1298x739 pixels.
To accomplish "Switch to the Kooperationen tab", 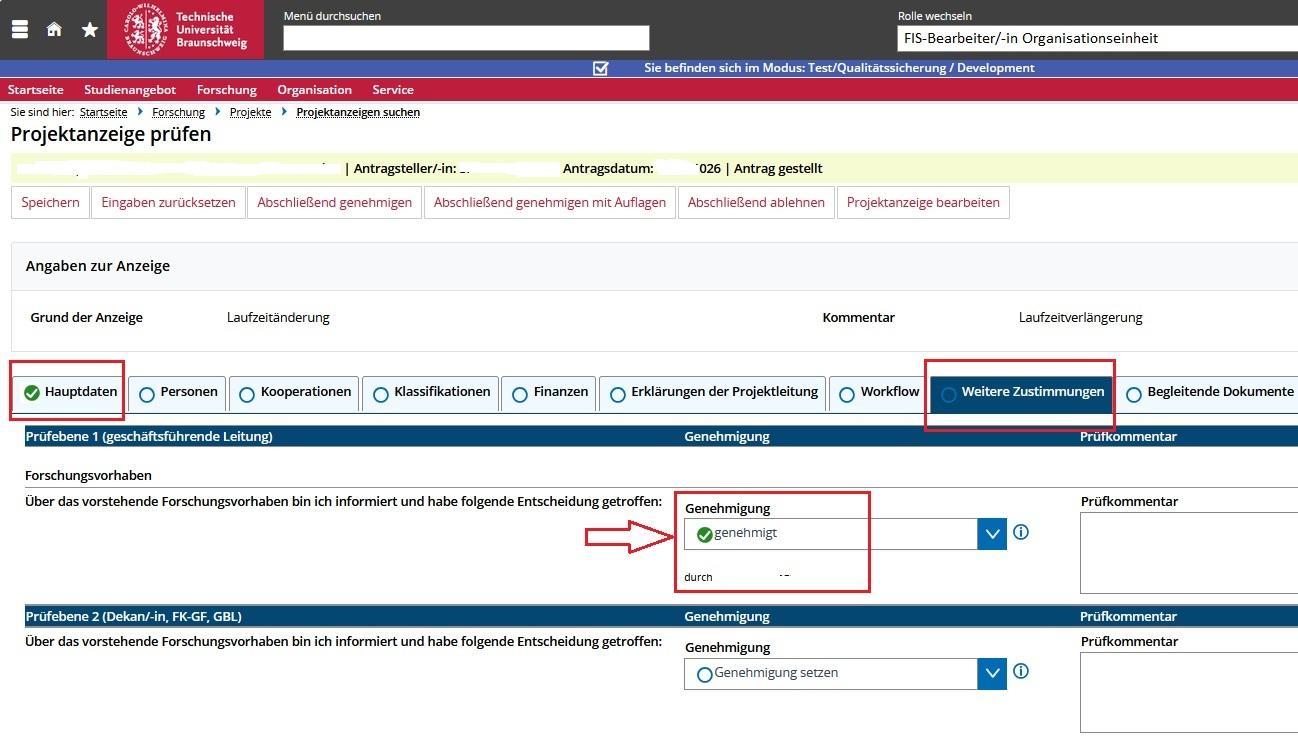I will (294, 392).
